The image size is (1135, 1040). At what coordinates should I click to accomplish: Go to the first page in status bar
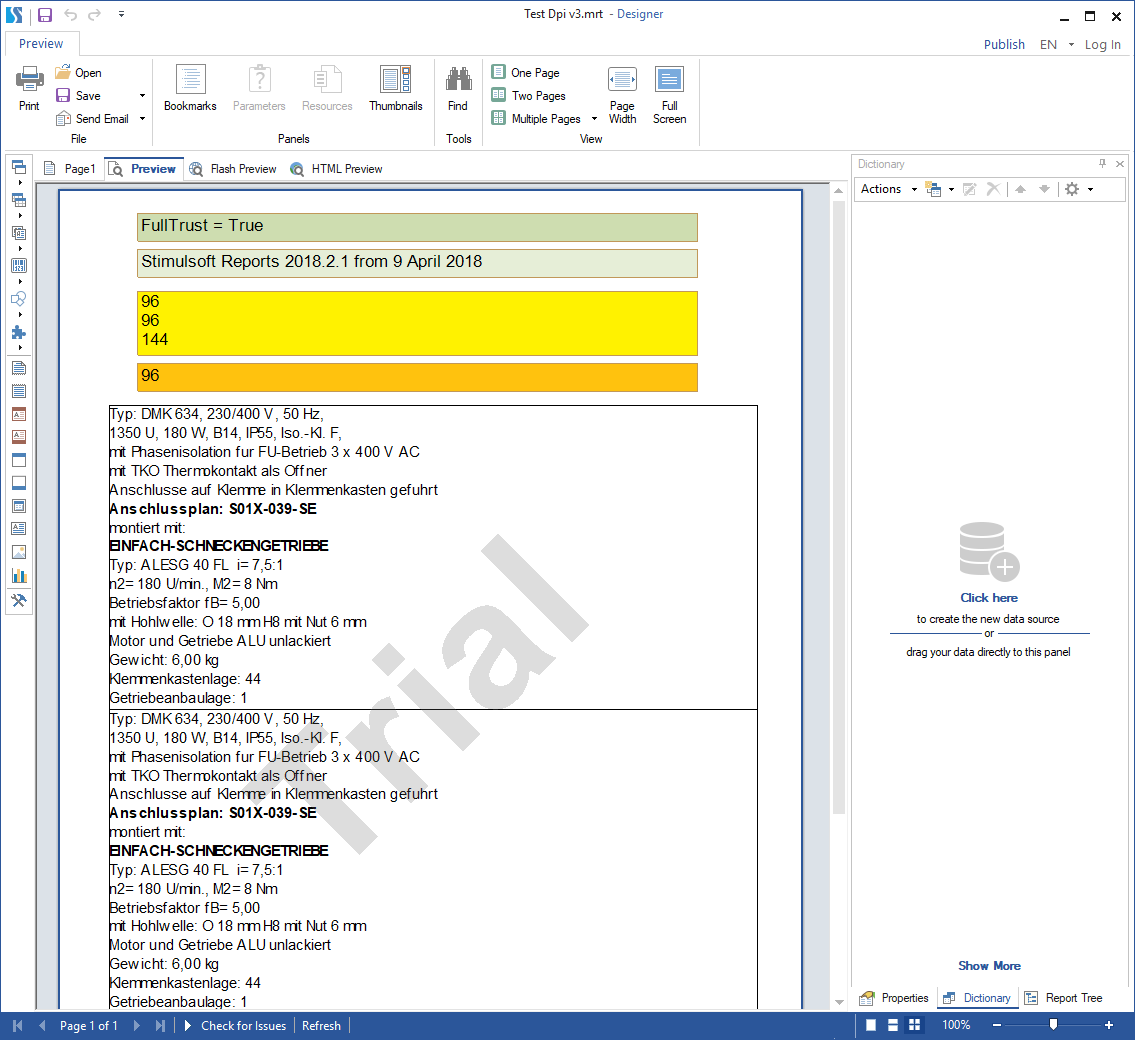point(17,1026)
